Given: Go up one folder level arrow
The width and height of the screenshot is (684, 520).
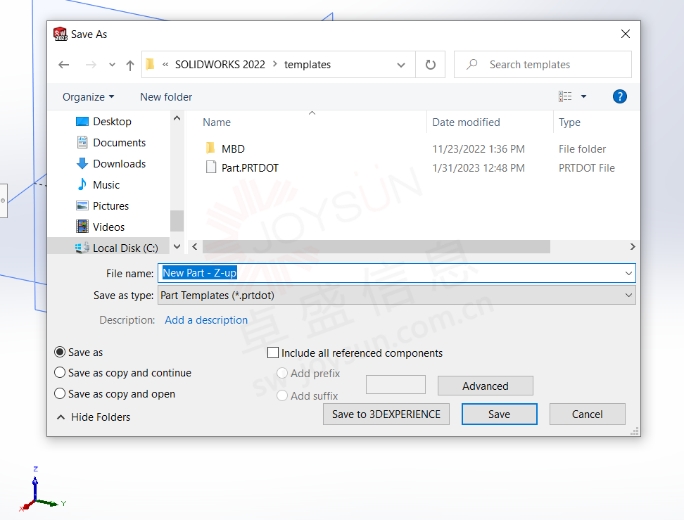Looking at the screenshot, I should point(130,65).
